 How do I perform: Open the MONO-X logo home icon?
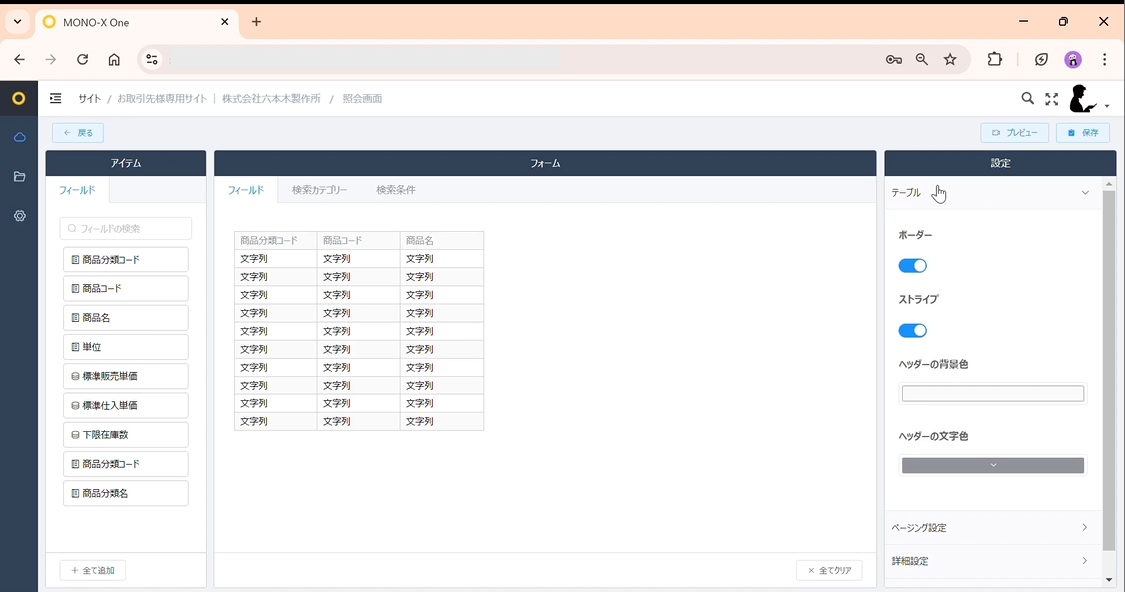click(x=19, y=98)
